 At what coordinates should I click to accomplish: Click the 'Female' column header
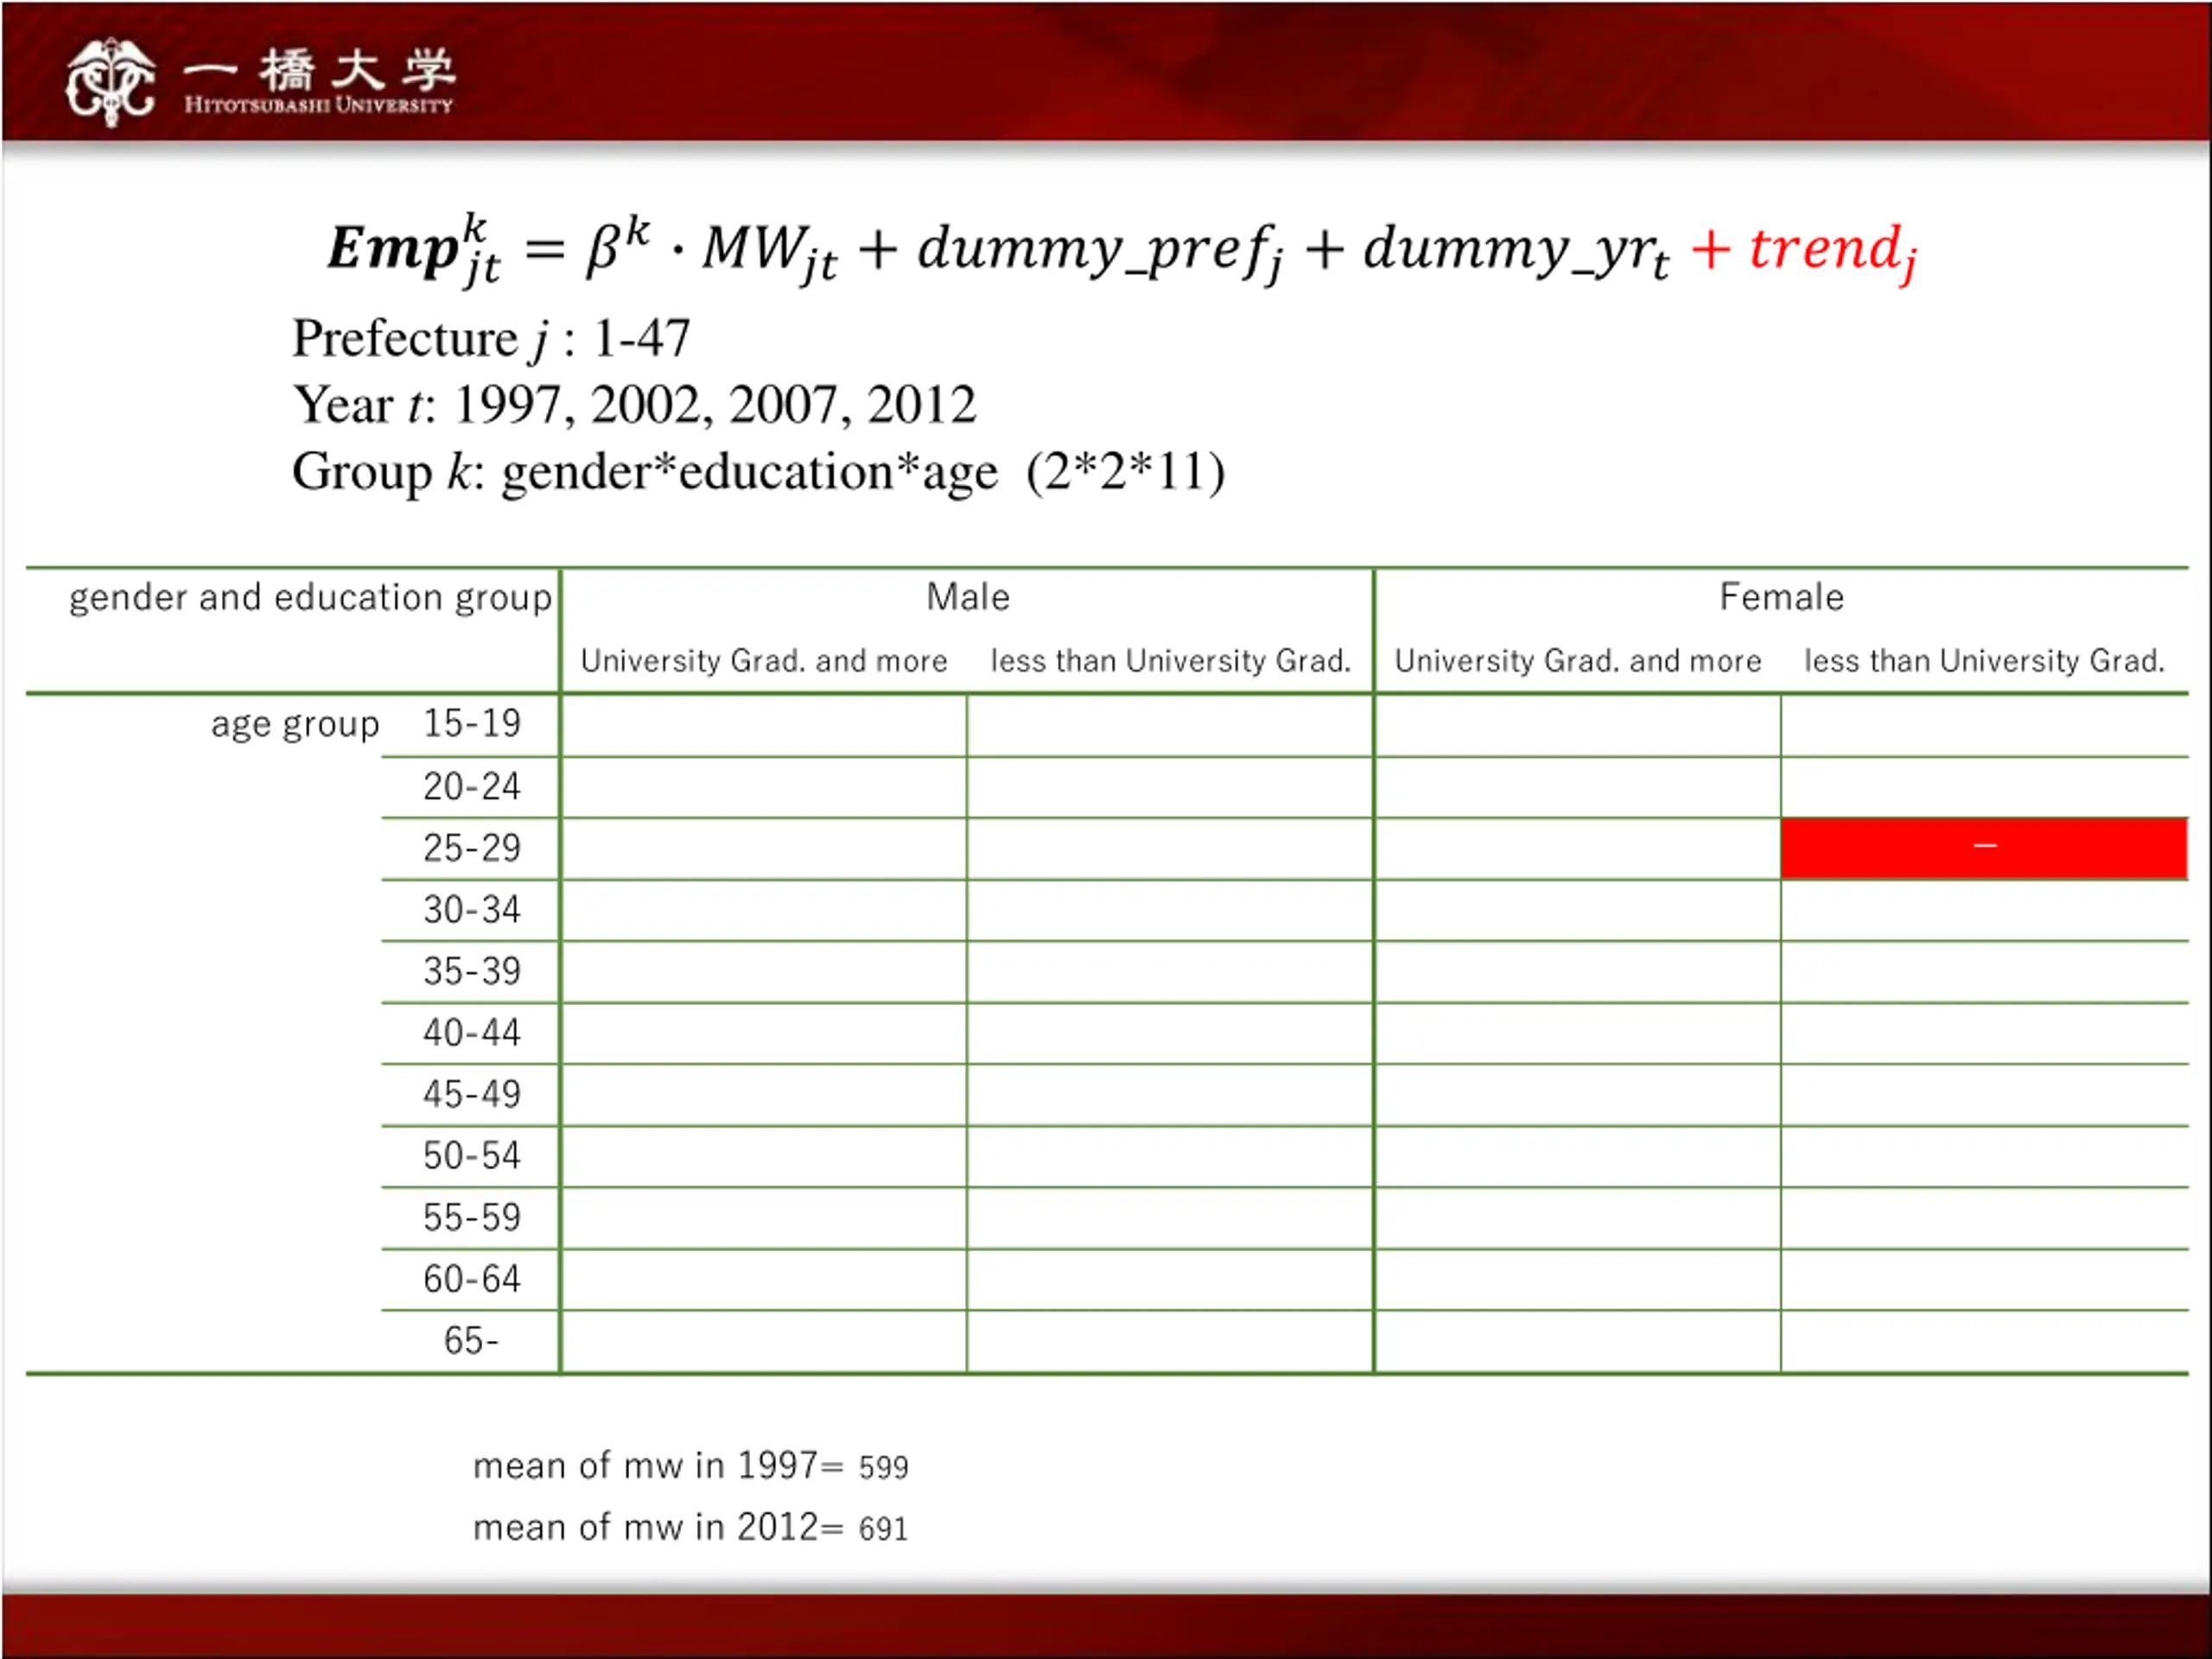pyautogui.click(x=1782, y=597)
